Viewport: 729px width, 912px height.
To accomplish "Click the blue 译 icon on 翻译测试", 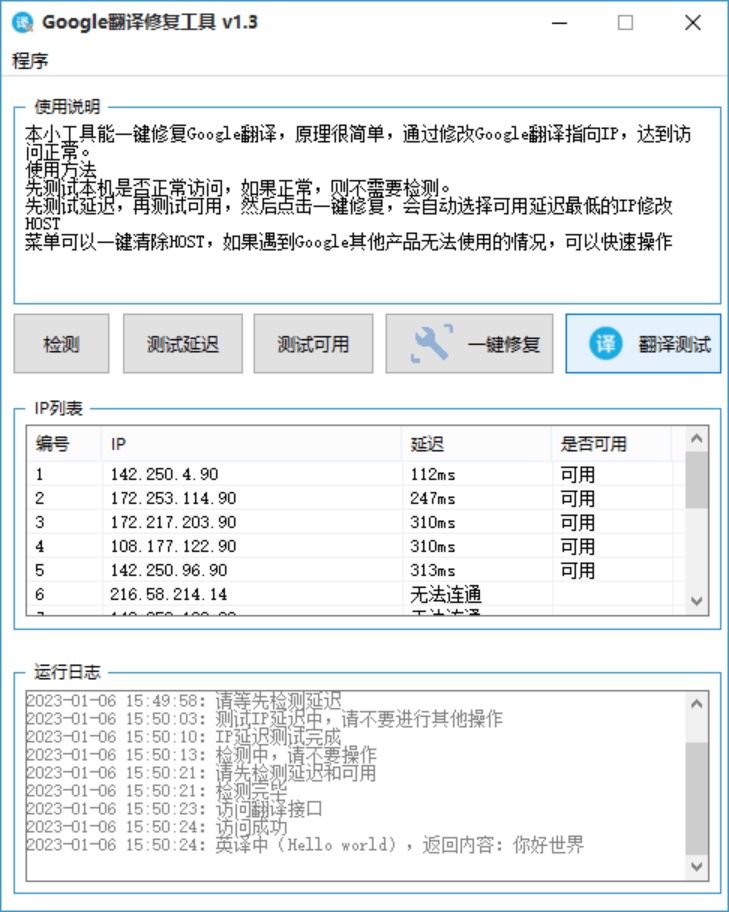I will pyautogui.click(x=605, y=344).
